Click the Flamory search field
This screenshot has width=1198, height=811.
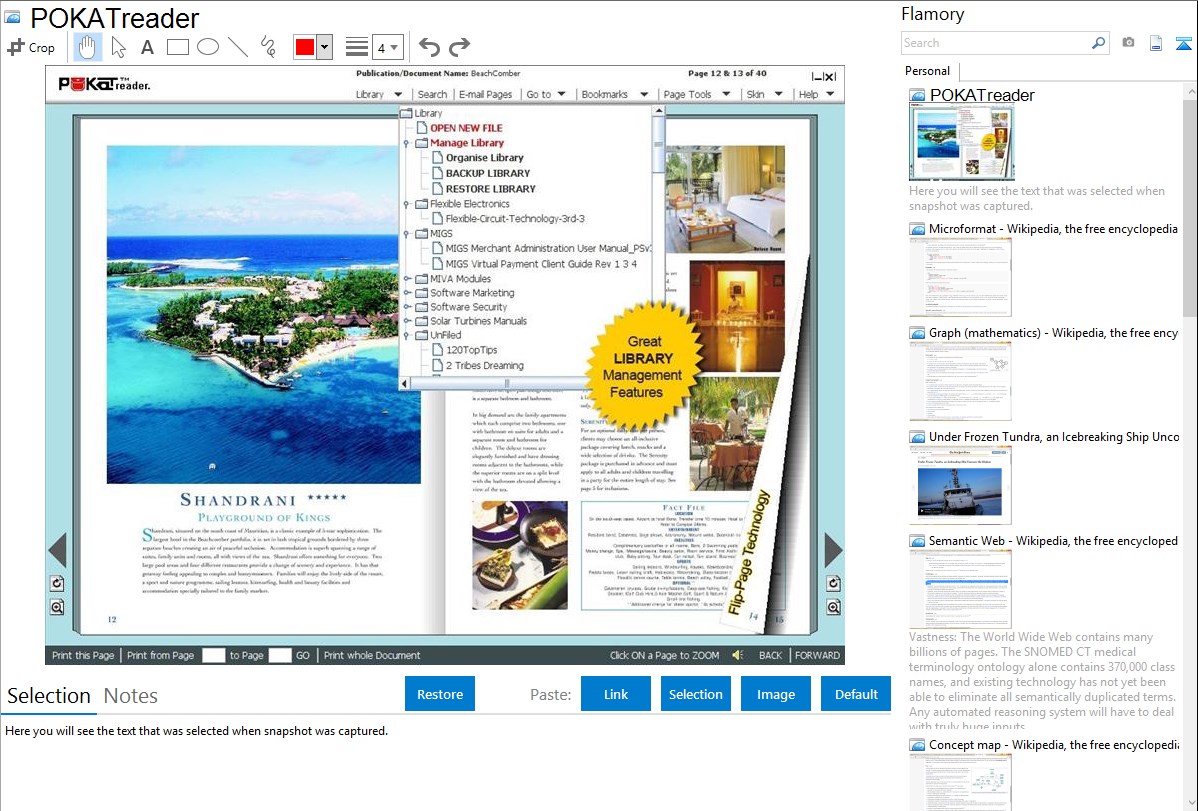(x=996, y=43)
